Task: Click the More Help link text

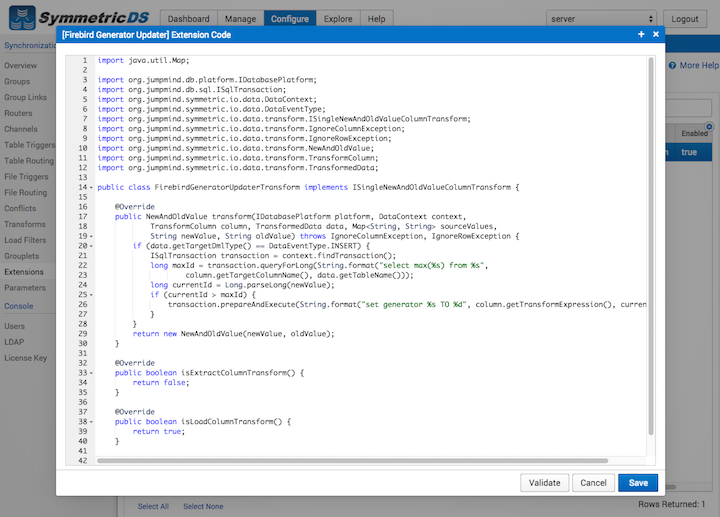Action: [x=699, y=66]
